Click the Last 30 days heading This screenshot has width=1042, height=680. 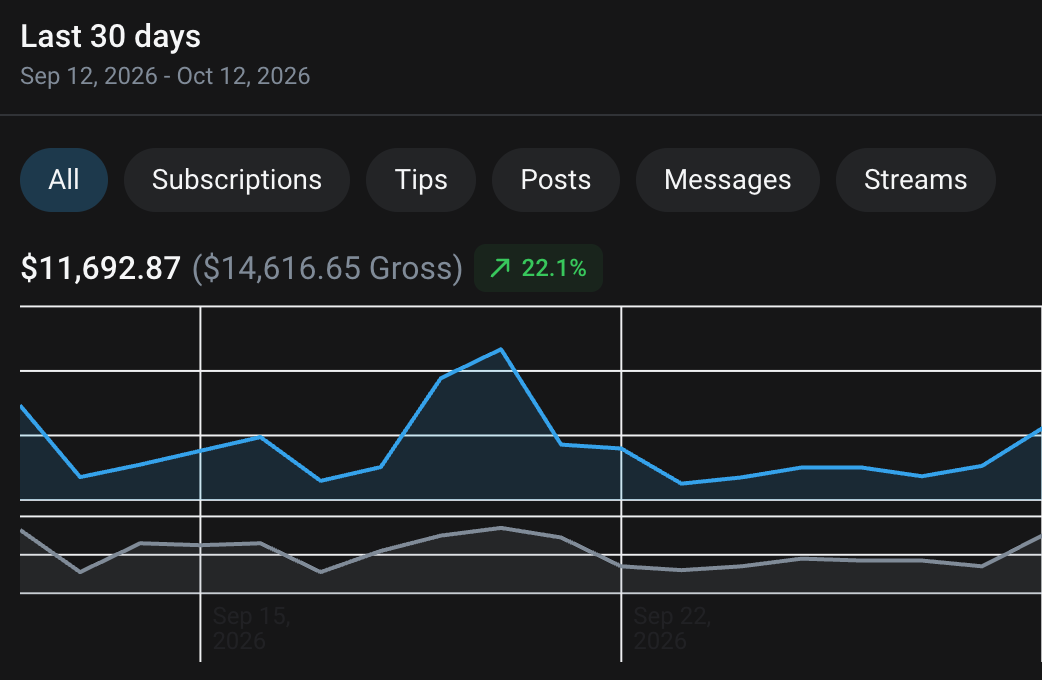(110, 37)
